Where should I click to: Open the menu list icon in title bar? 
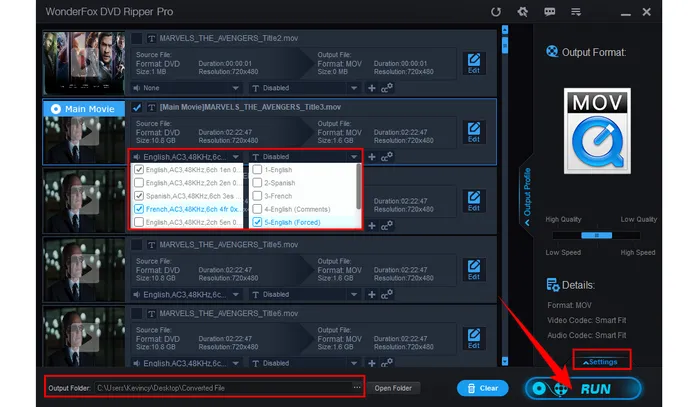click(x=576, y=12)
